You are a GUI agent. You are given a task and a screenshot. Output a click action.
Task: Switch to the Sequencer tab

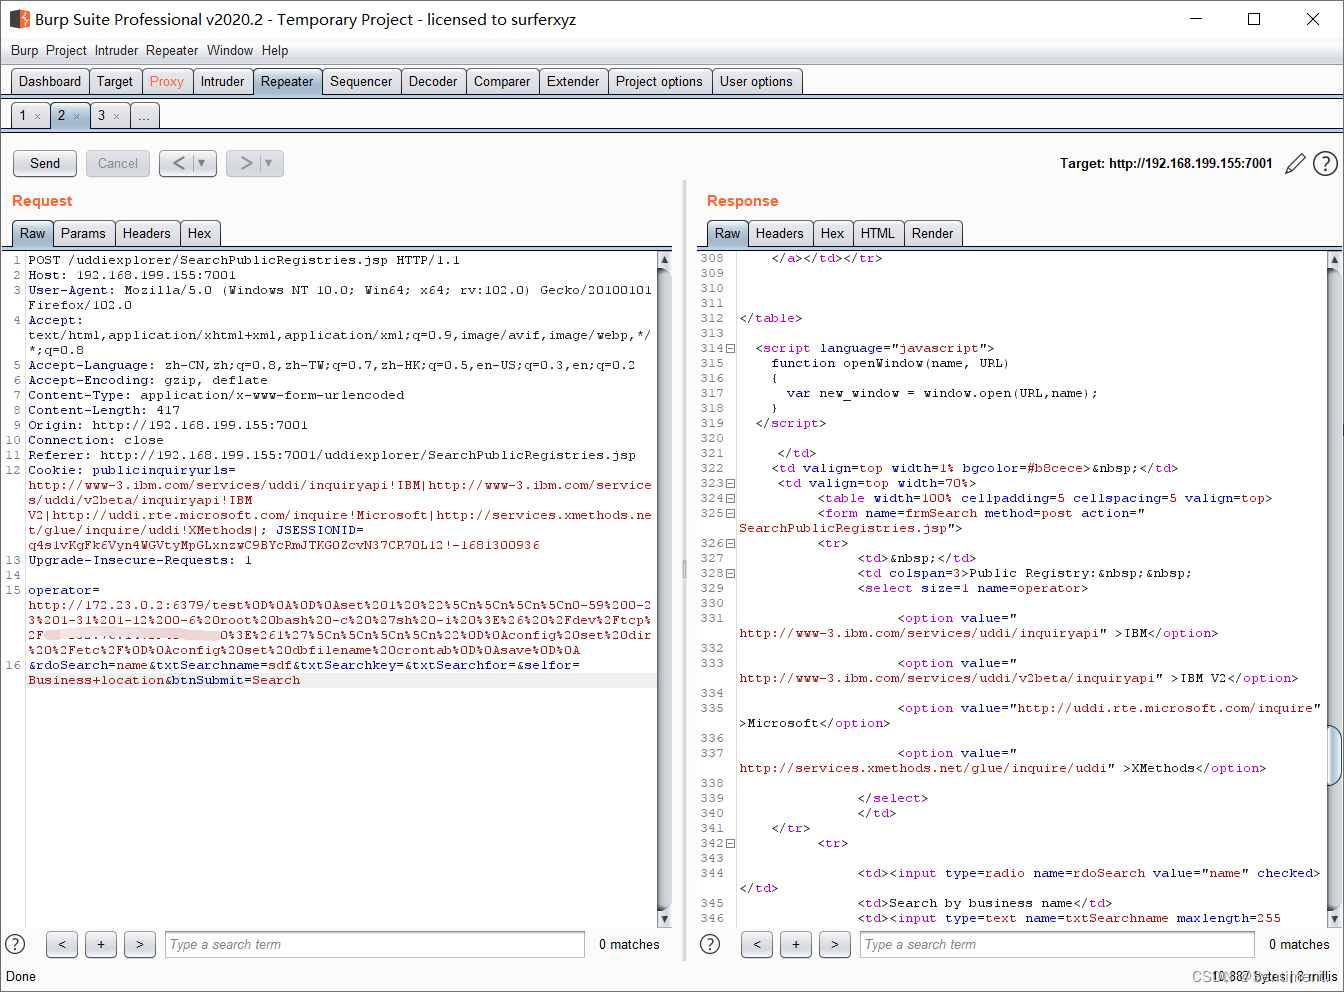(361, 82)
